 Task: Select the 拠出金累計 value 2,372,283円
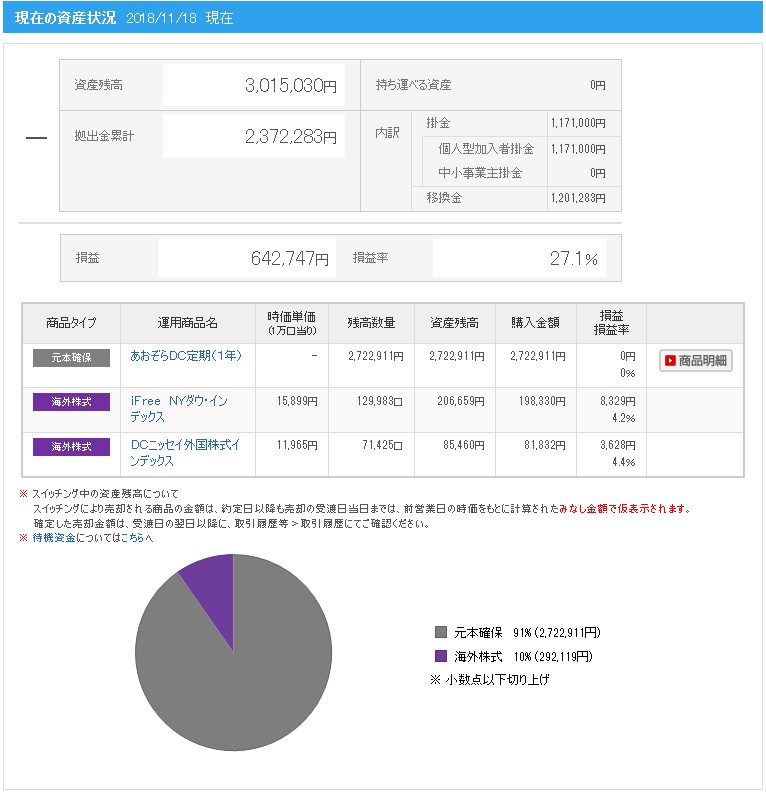[291, 136]
